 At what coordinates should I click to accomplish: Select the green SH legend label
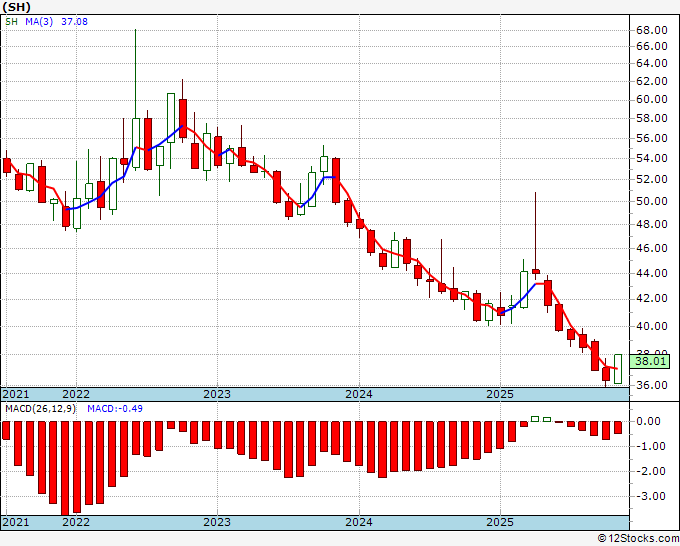[12, 22]
